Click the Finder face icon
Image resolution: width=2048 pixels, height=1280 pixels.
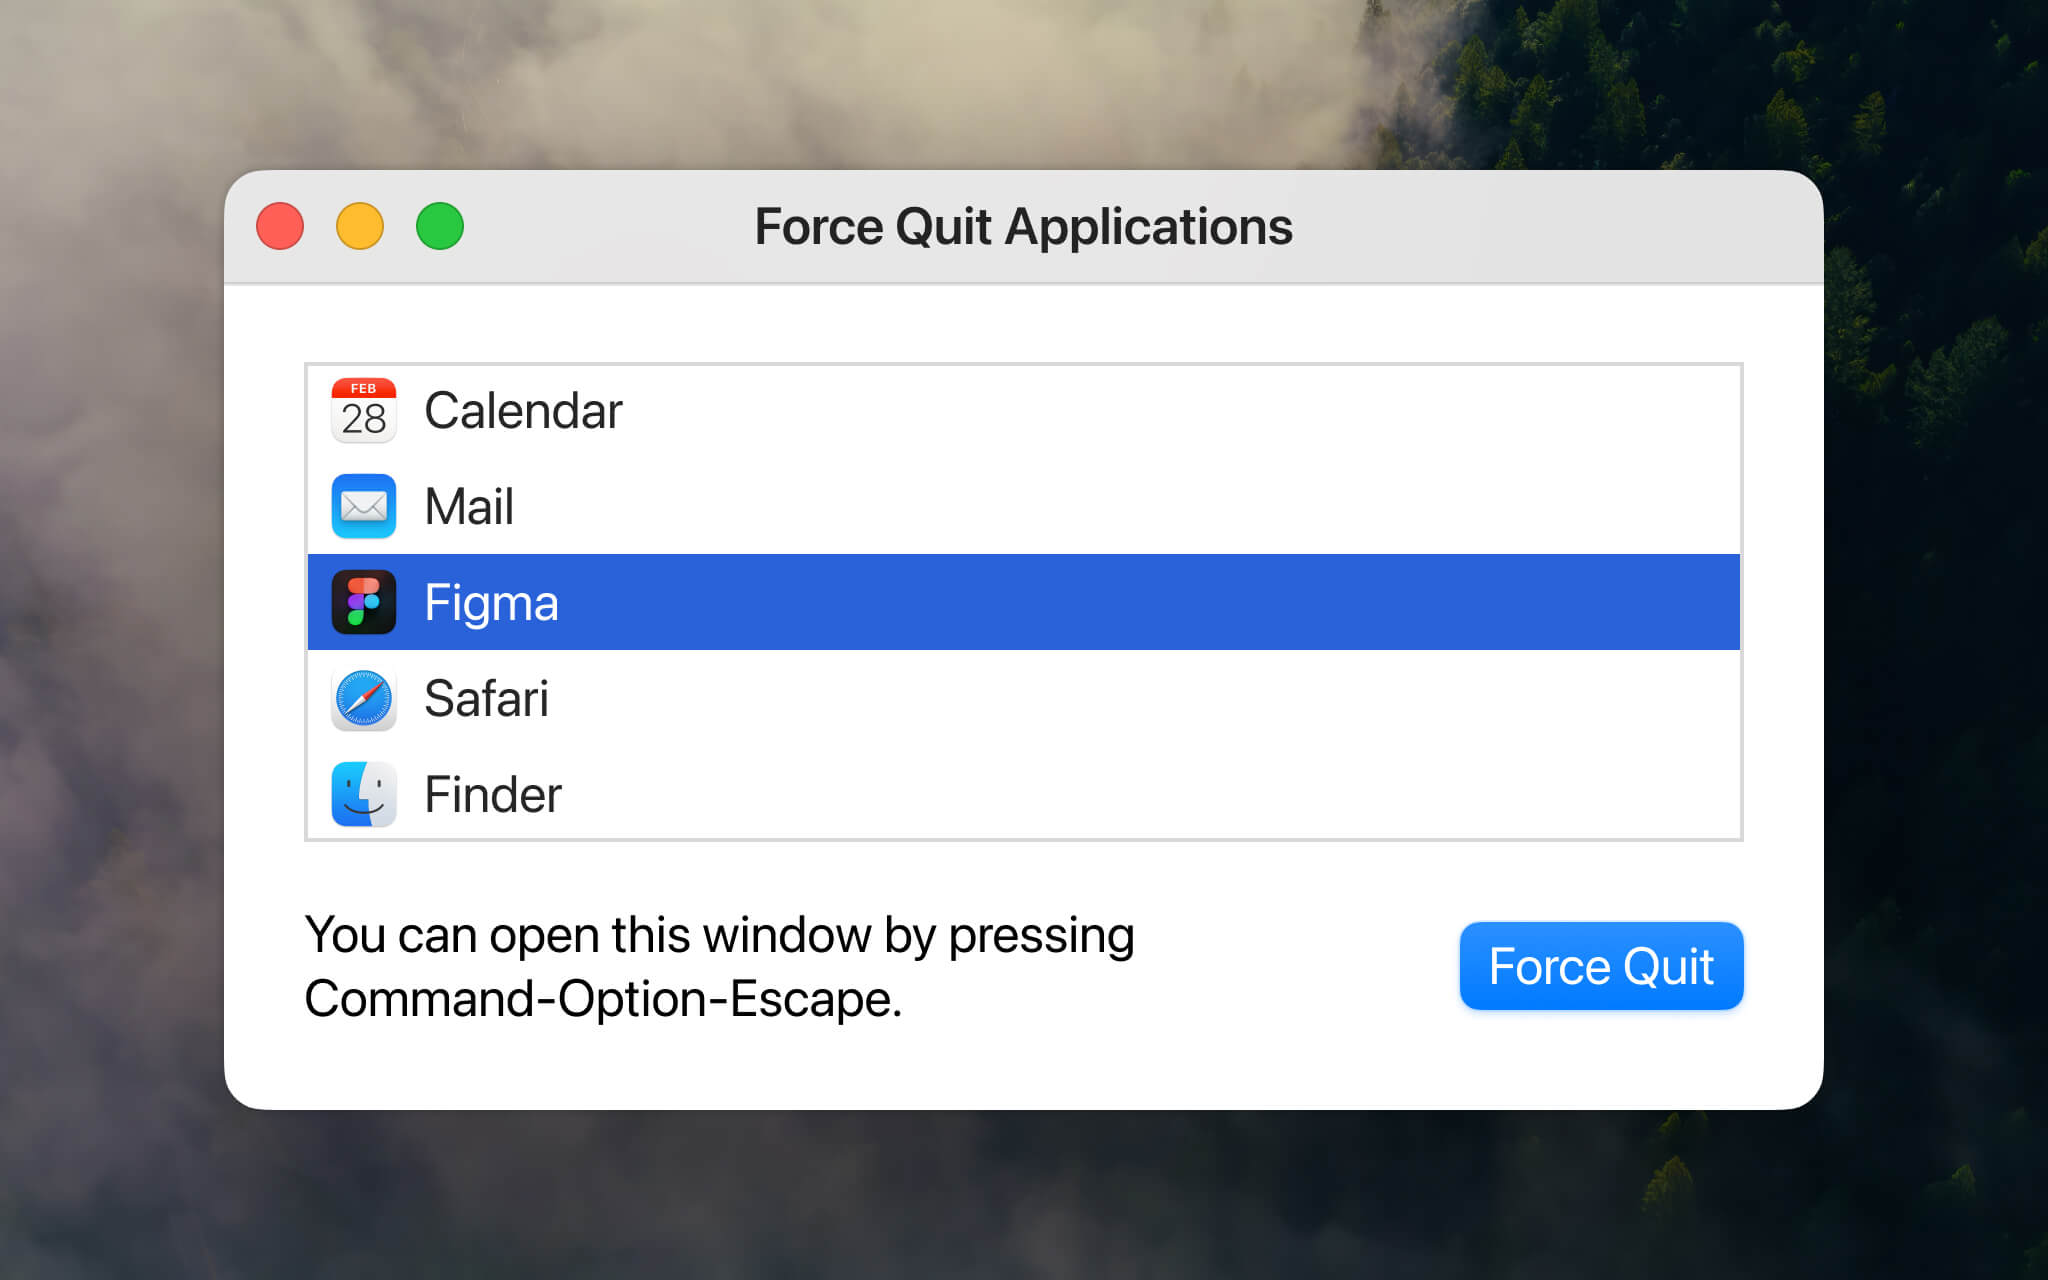click(x=363, y=794)
